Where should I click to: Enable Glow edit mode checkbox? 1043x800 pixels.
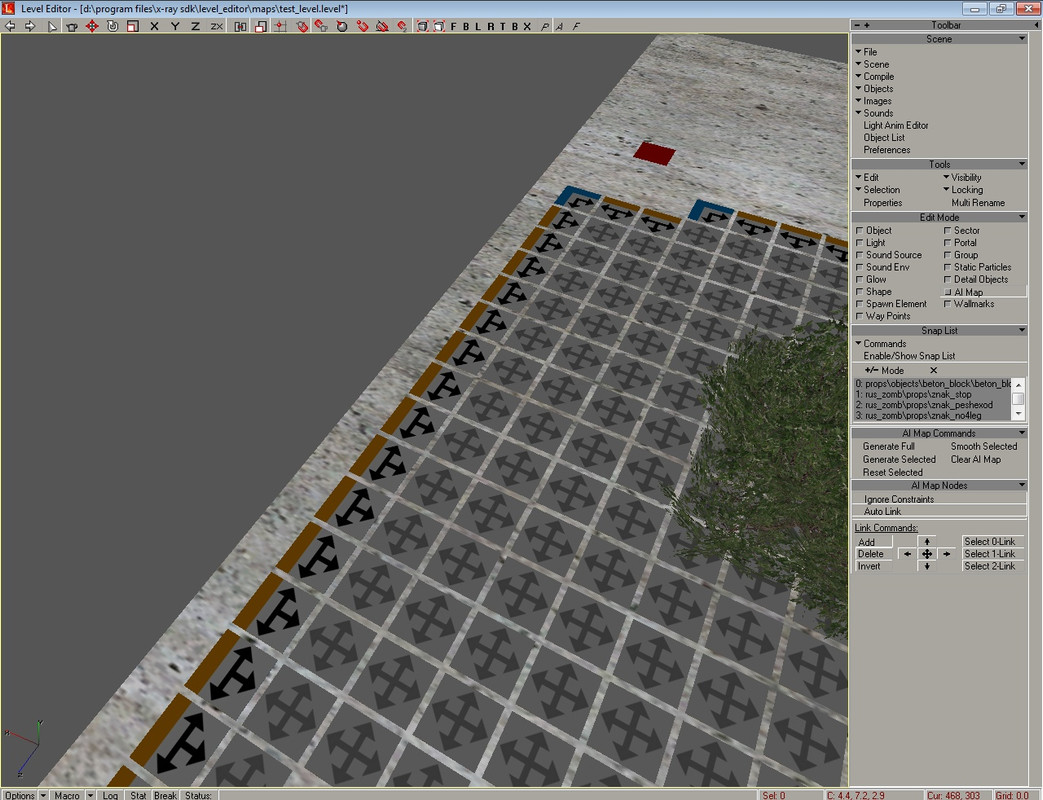click(859, 279)
